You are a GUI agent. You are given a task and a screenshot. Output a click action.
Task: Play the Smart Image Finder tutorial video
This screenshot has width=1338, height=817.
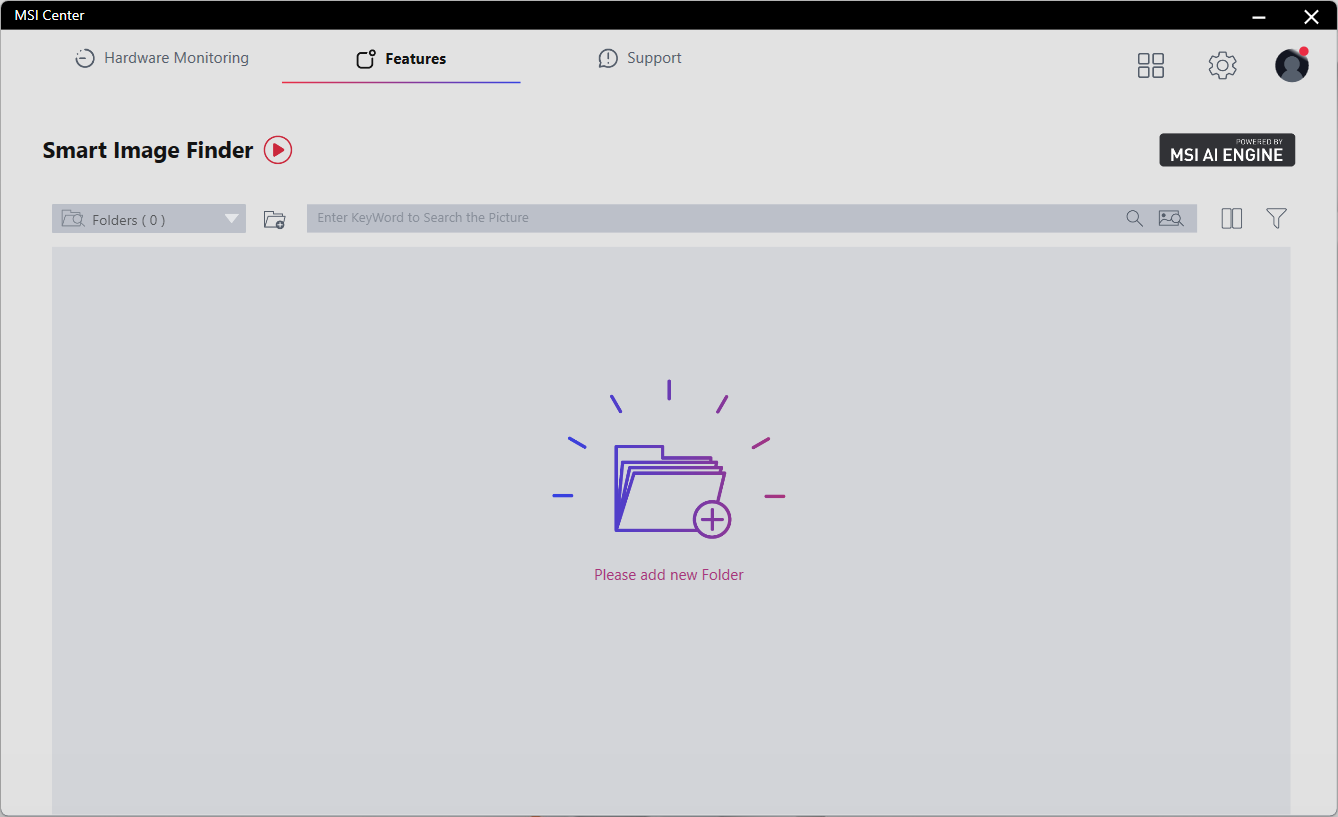[278, 150]
